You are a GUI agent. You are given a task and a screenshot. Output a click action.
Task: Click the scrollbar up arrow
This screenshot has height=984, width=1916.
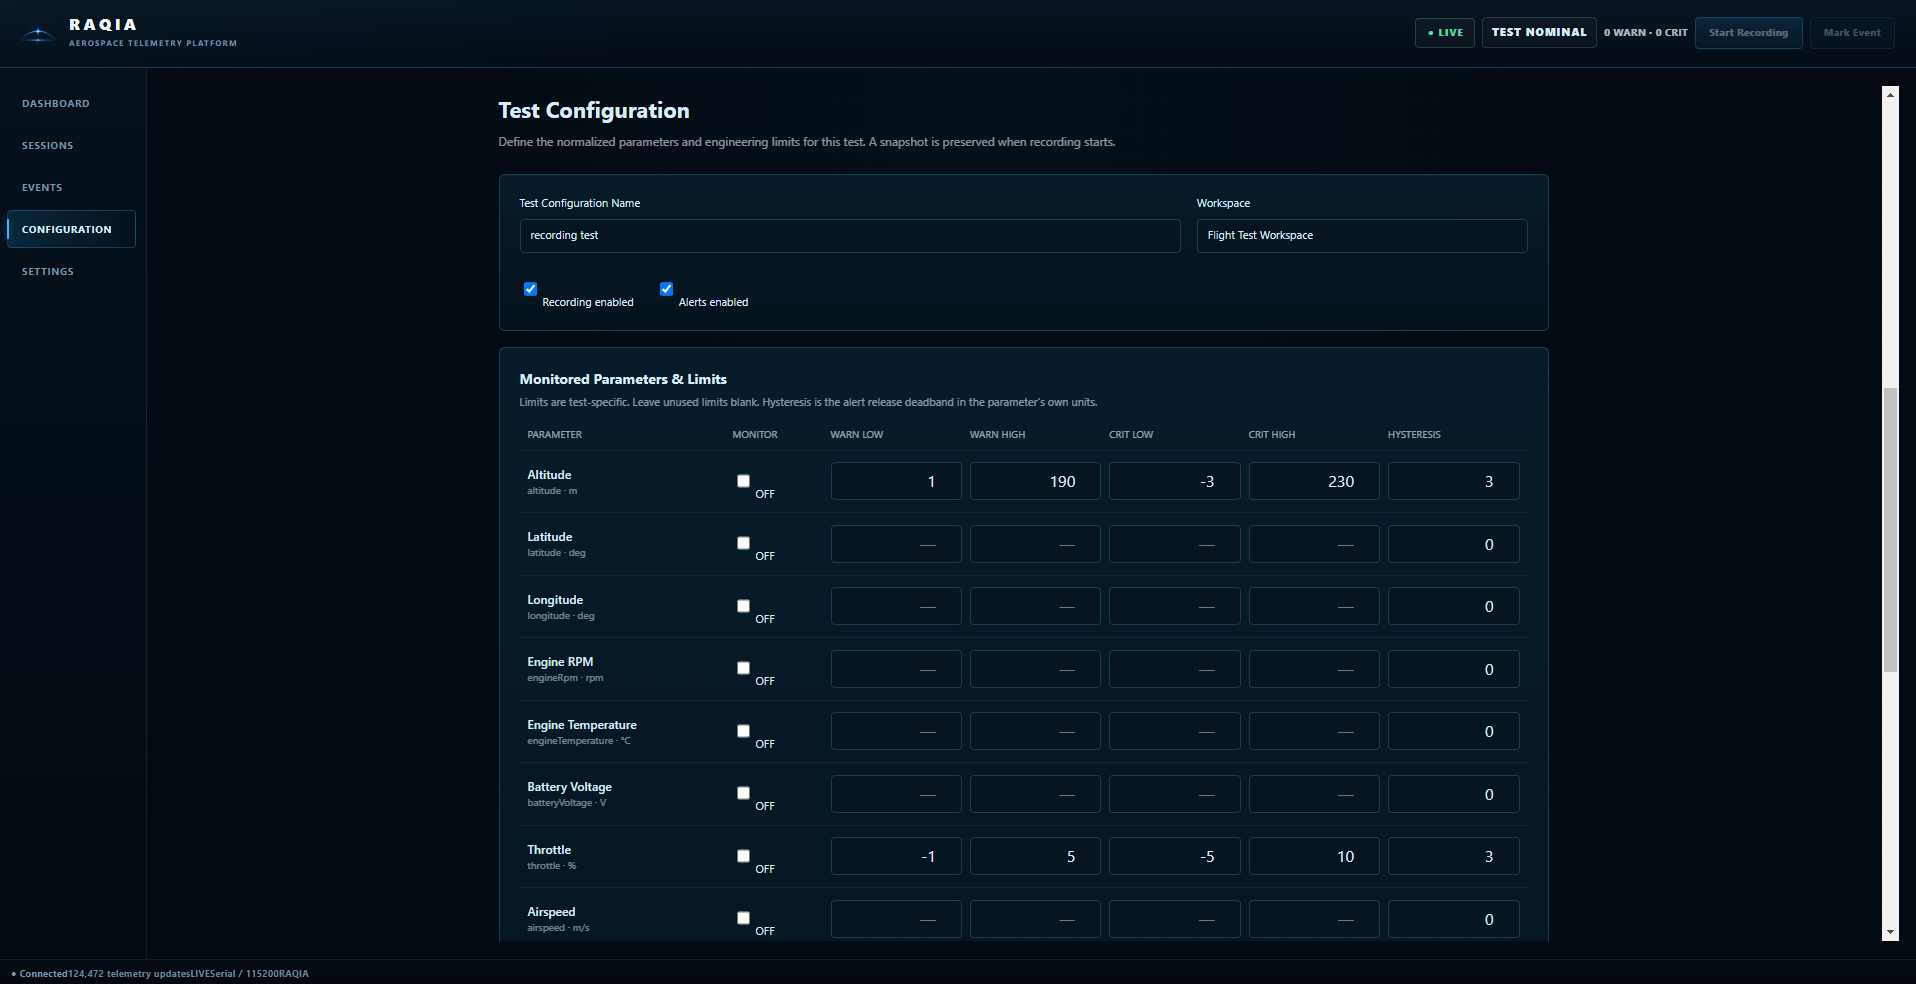click(x=1890, y=94)
